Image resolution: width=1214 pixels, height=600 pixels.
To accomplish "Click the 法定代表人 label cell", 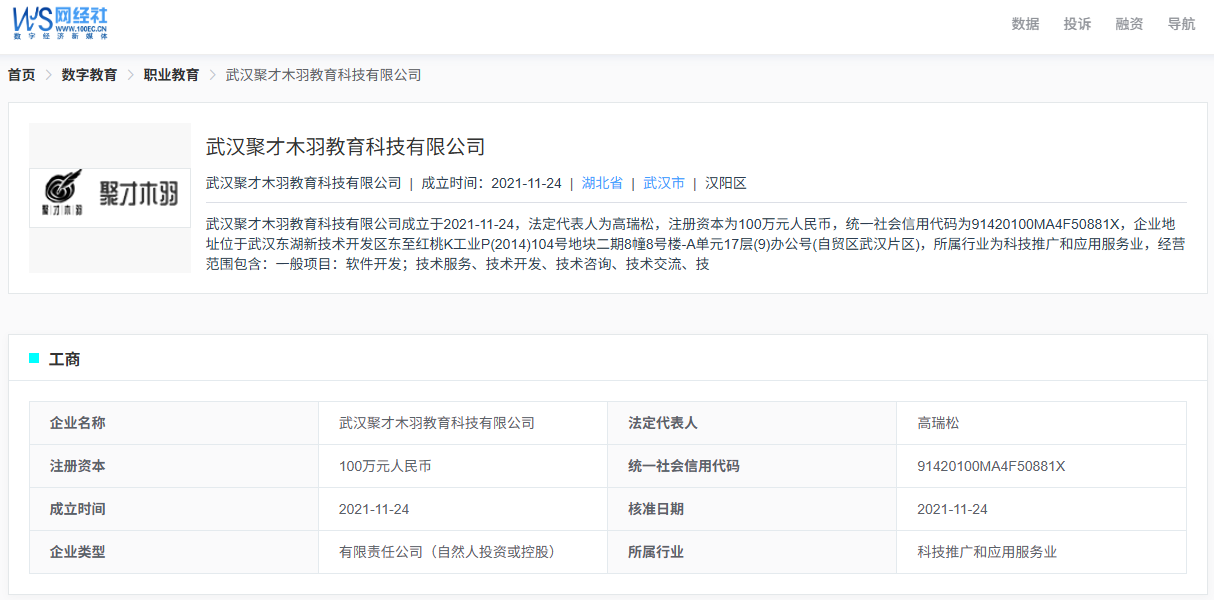I will click(x=752, y=423).
